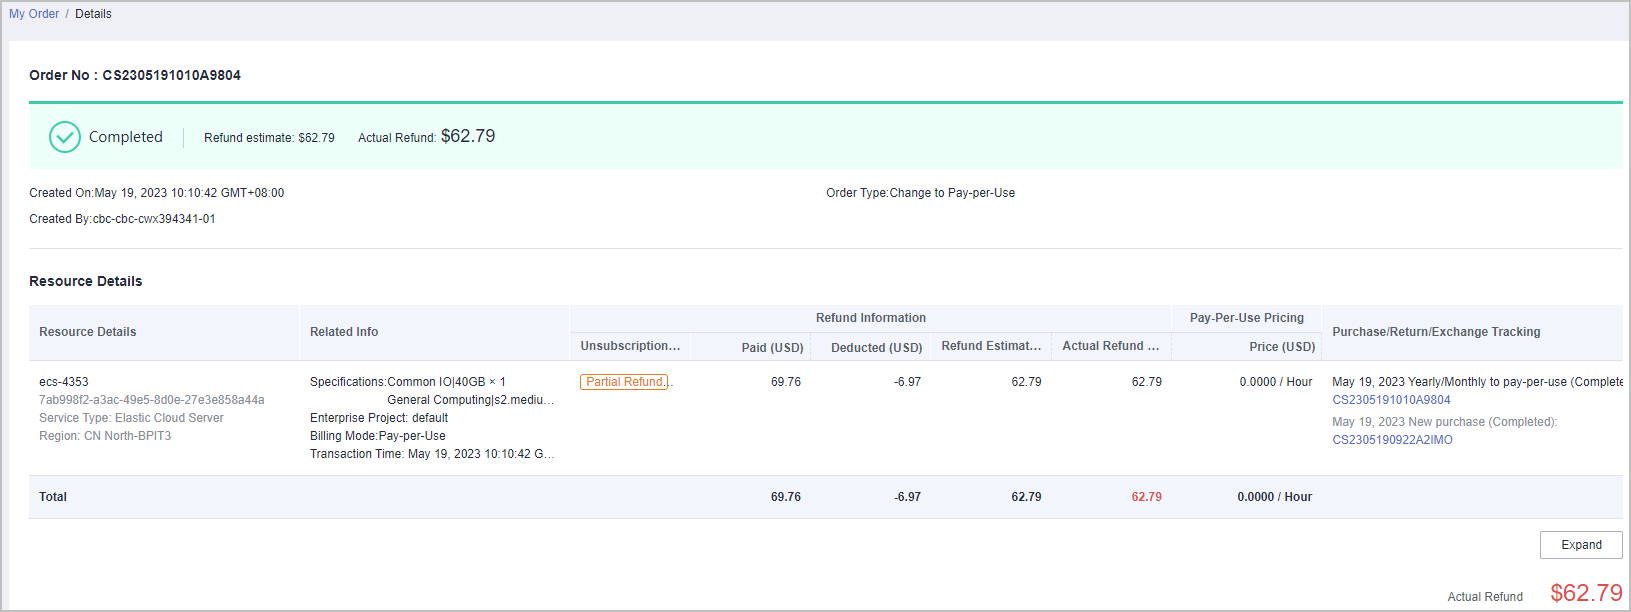1631x612 pixels.
Task: Click the Price (USD) column header
Action: 1282,347
